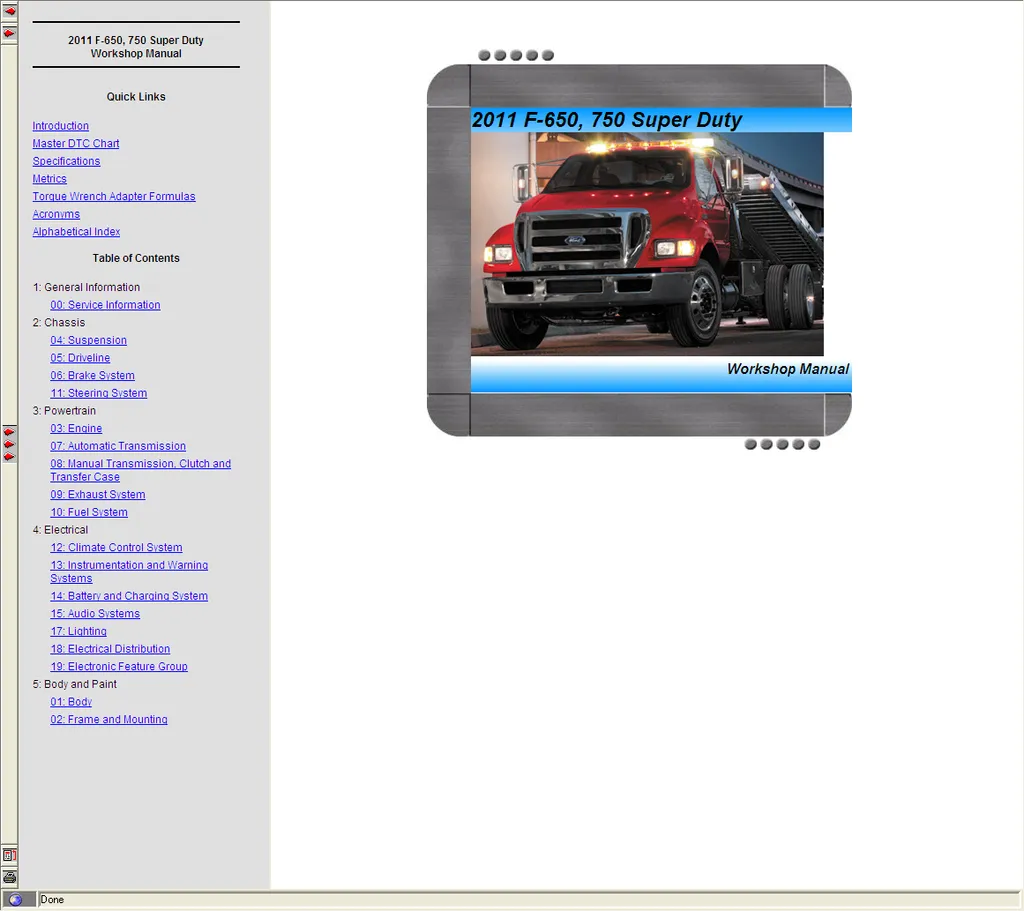Click the 'Done' status bar text
This screenshot has height=911, width=1024.
point(52,899)
